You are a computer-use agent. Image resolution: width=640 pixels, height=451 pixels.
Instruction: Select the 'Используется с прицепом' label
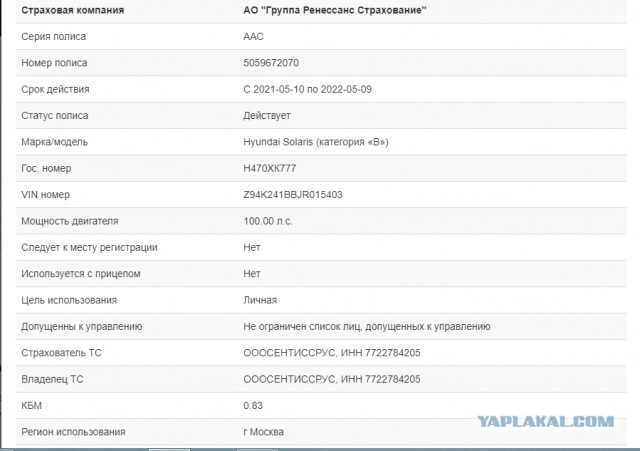pos(81,274)
